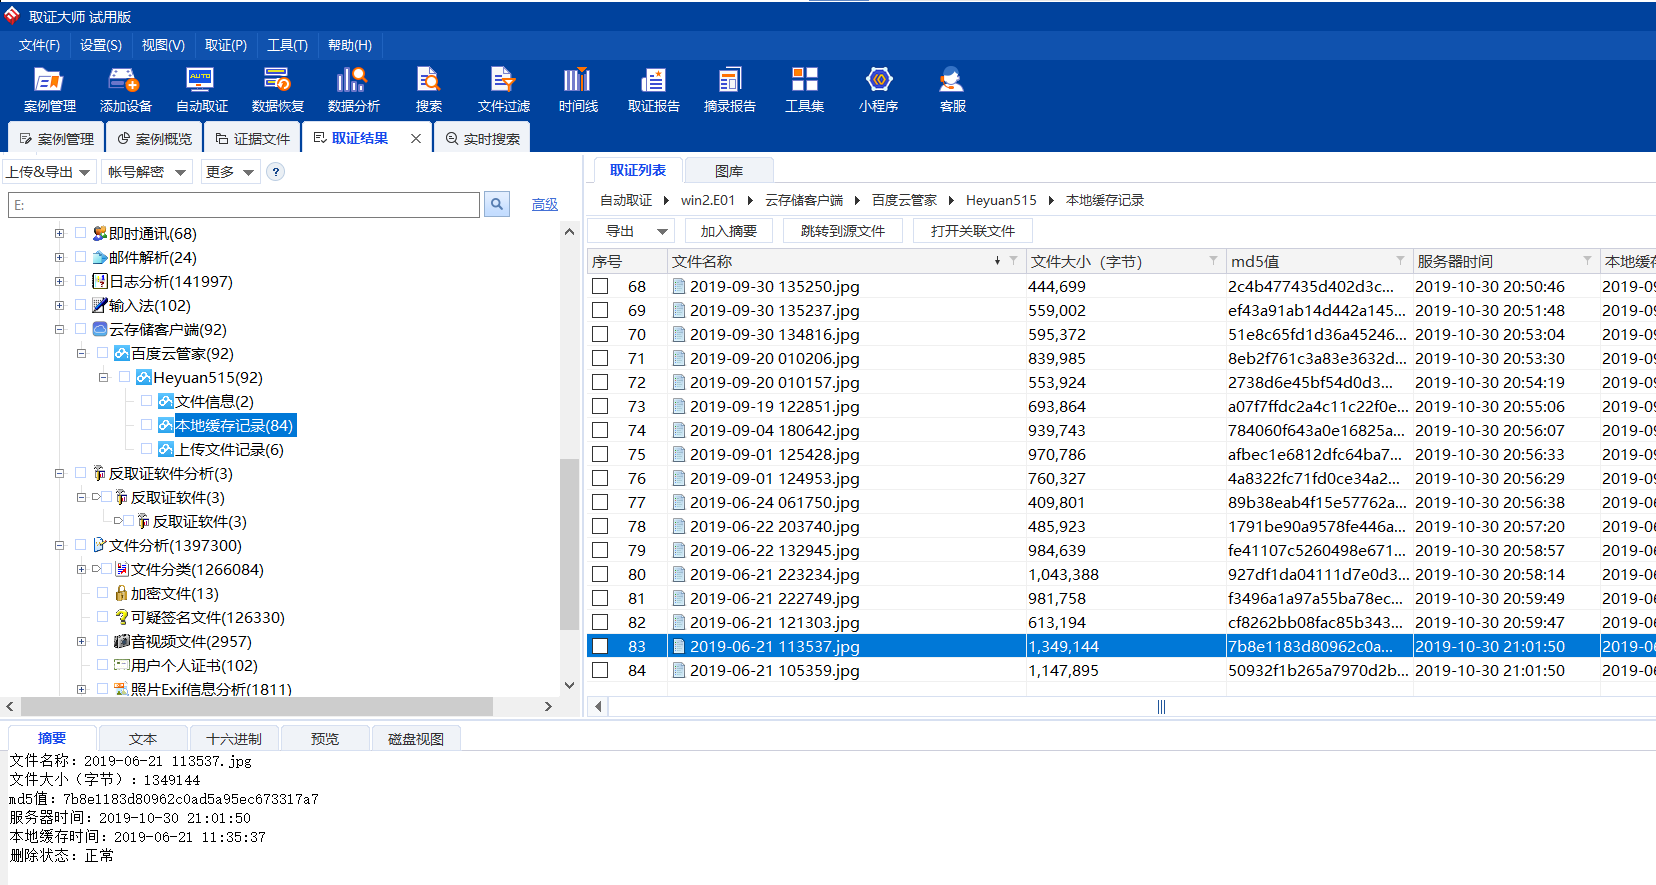
Task: Contact 客服 via the toolbar icon
Action: [952, 90]
